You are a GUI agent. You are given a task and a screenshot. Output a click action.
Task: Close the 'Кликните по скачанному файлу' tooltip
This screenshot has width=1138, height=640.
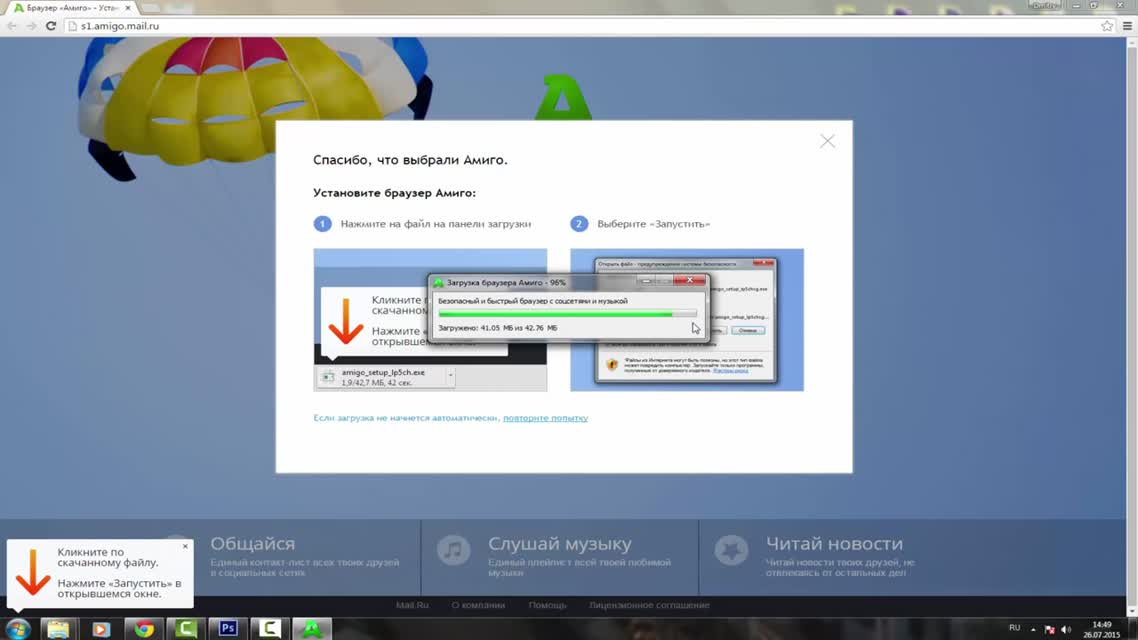[185, 546]
